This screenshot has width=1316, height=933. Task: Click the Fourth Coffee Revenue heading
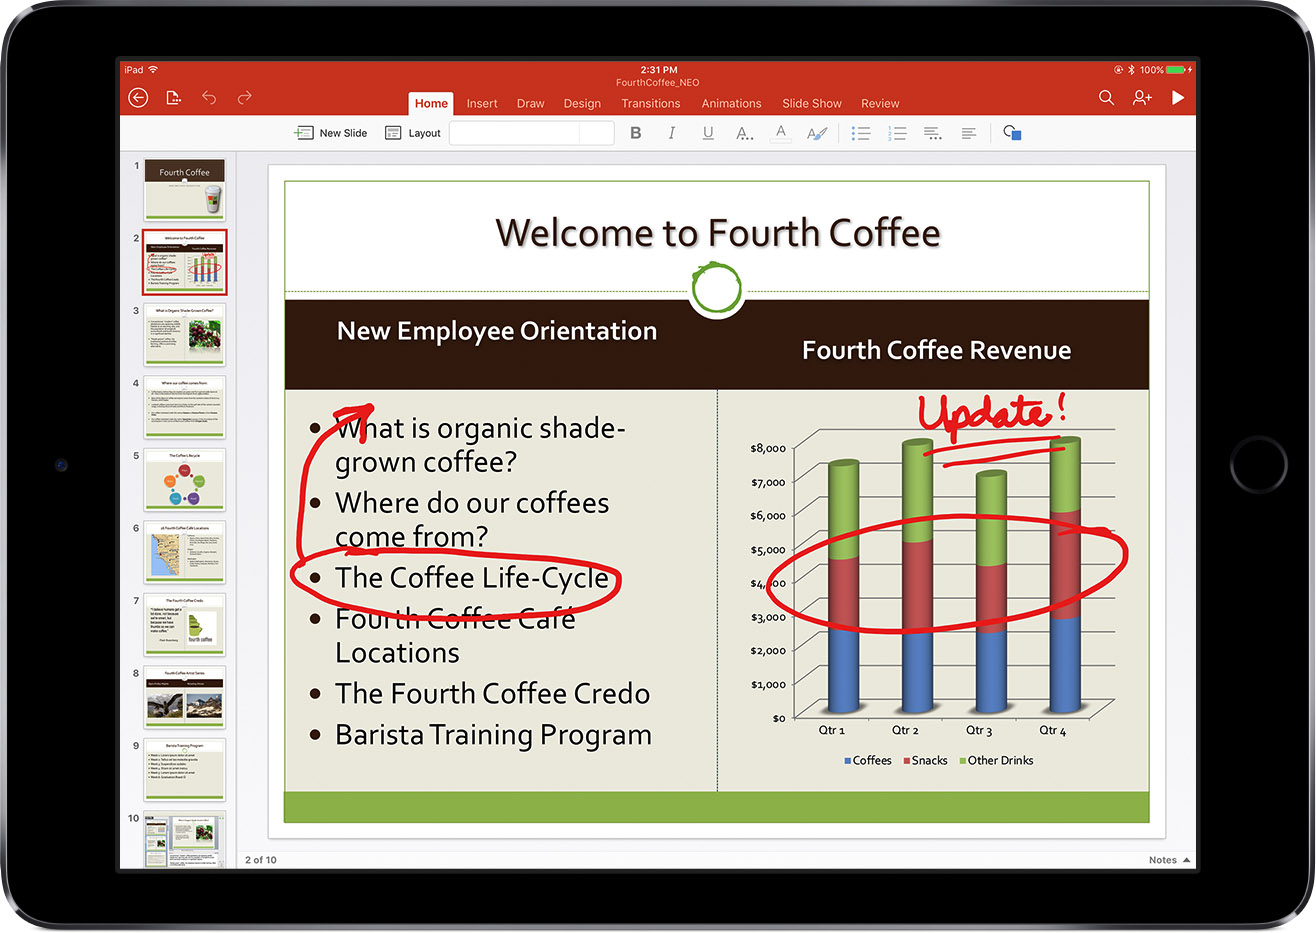coord(936,350)
